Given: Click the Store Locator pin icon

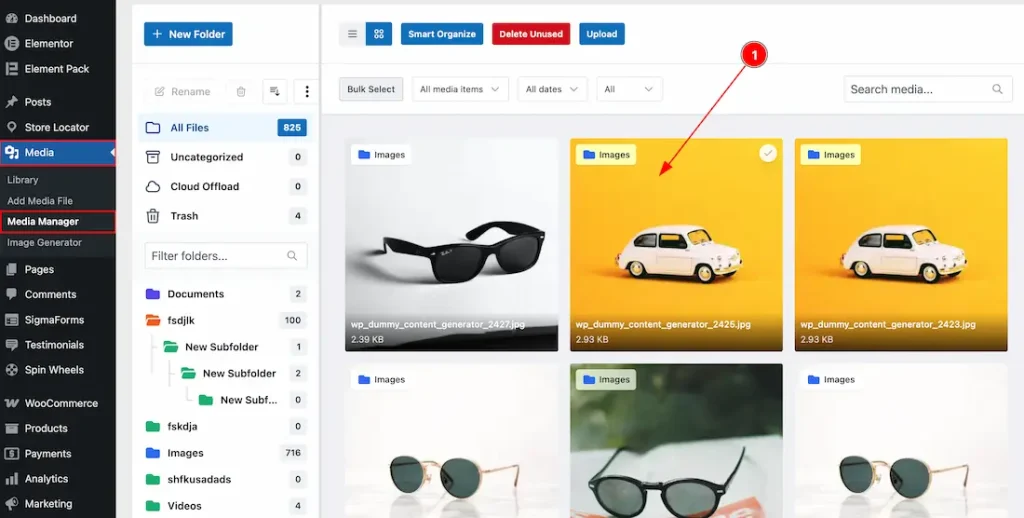Looking at the screenshot, I should pyautogui.click(x=11, y=127).
